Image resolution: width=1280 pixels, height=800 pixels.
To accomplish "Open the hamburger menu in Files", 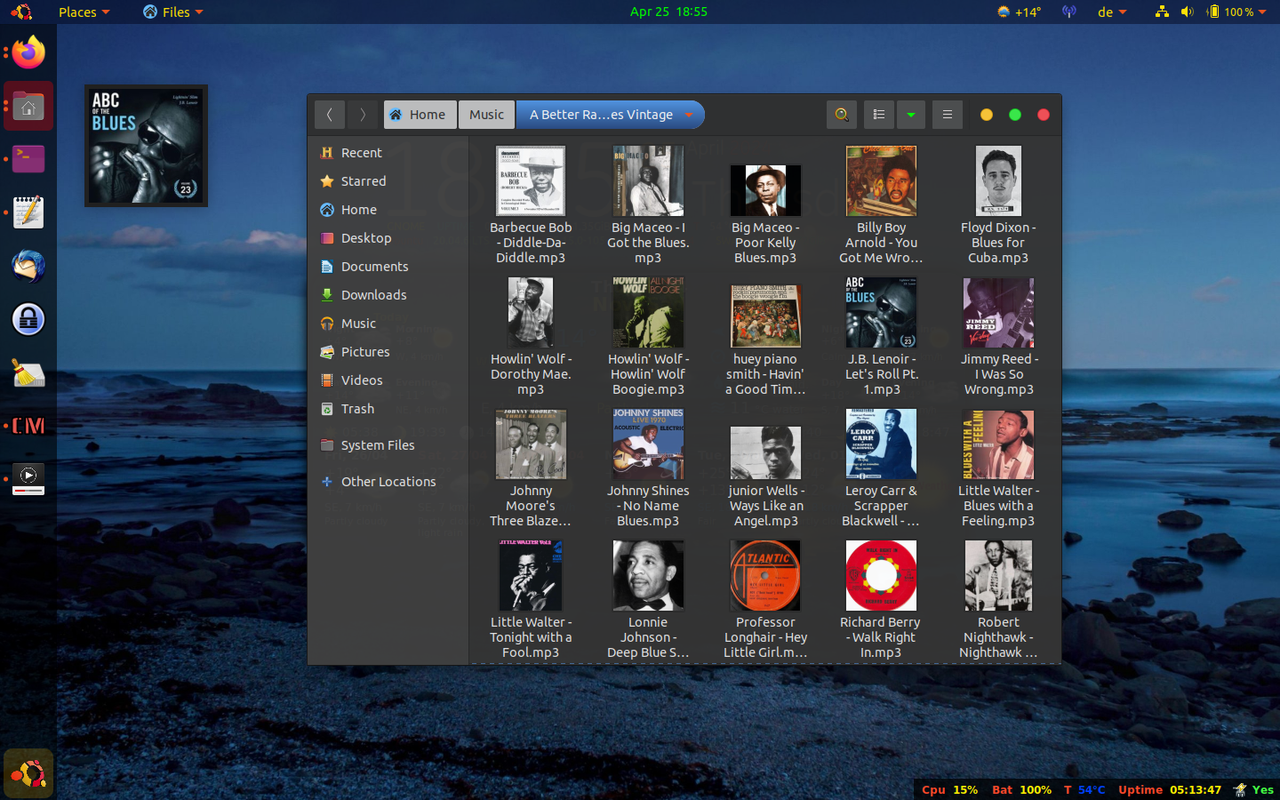I will (x=947, y=115).
